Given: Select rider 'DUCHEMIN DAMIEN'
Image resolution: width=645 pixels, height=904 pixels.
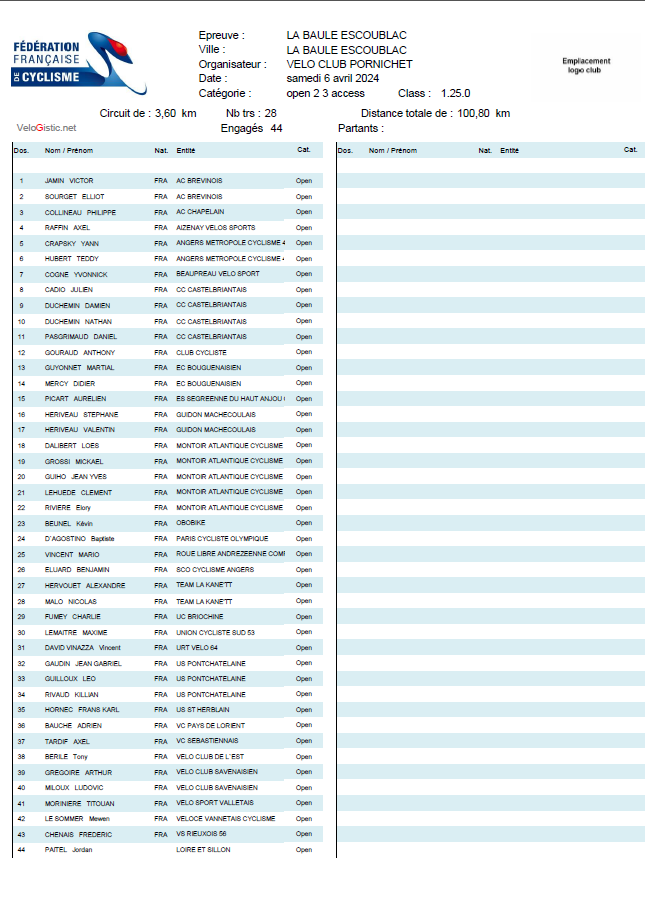Looking at the screenshot, I should pos(77,306).
